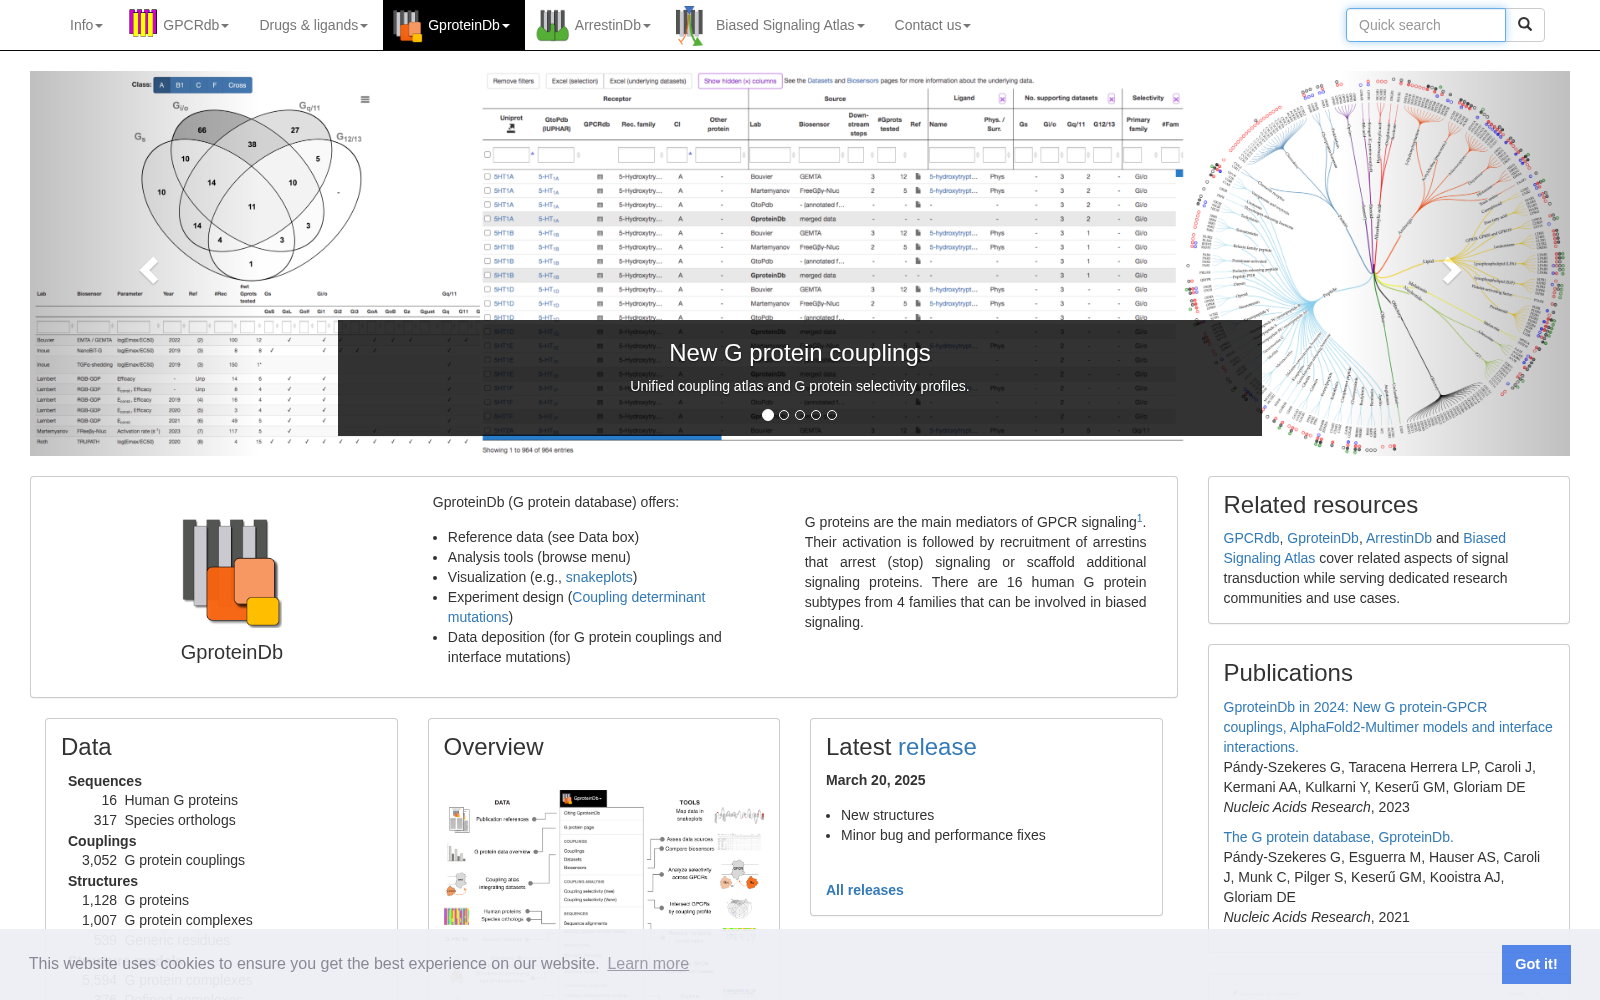The image size is (1600, 1000).
Task: Click the large GproteinDb logo image
Action: click(x=232, y=573)
